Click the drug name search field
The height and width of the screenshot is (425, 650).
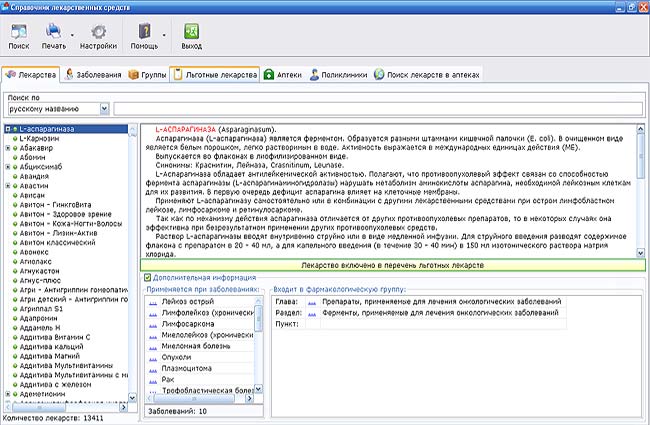[378, 109]
